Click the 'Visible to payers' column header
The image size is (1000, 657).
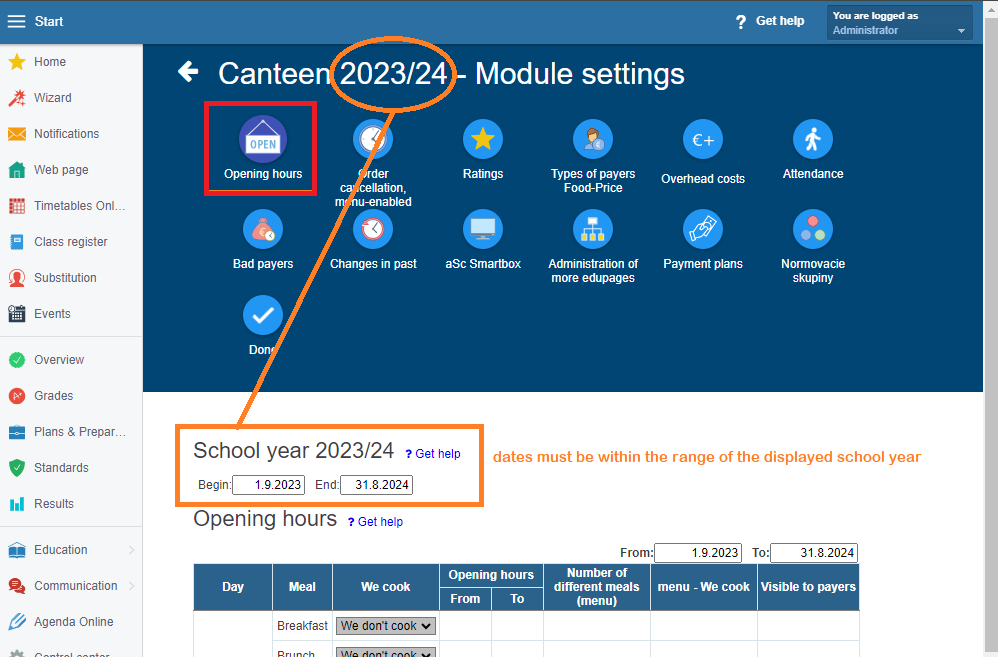[x=808, y=587]
